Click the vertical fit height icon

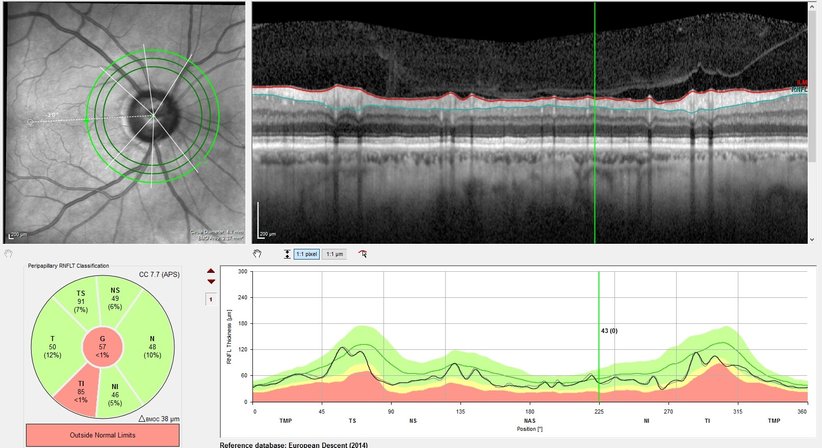[288, 255]
